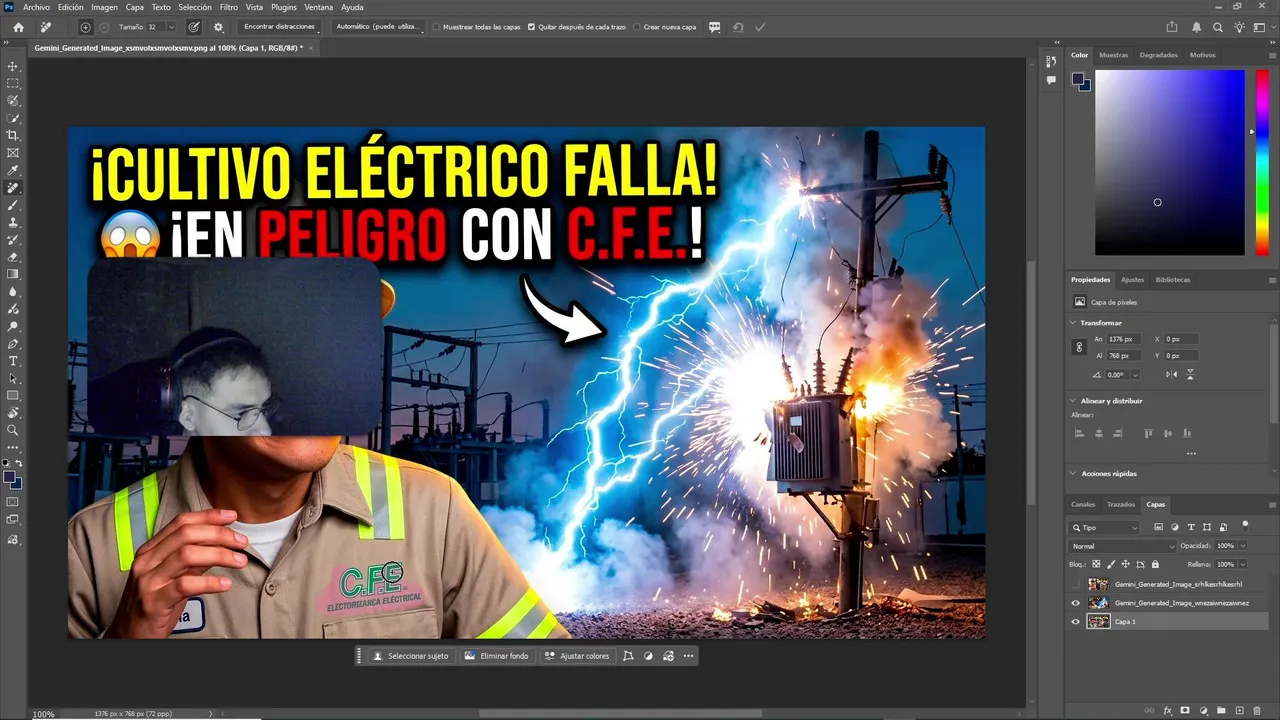Open the Search magnifier at top right

point(1218,27)
